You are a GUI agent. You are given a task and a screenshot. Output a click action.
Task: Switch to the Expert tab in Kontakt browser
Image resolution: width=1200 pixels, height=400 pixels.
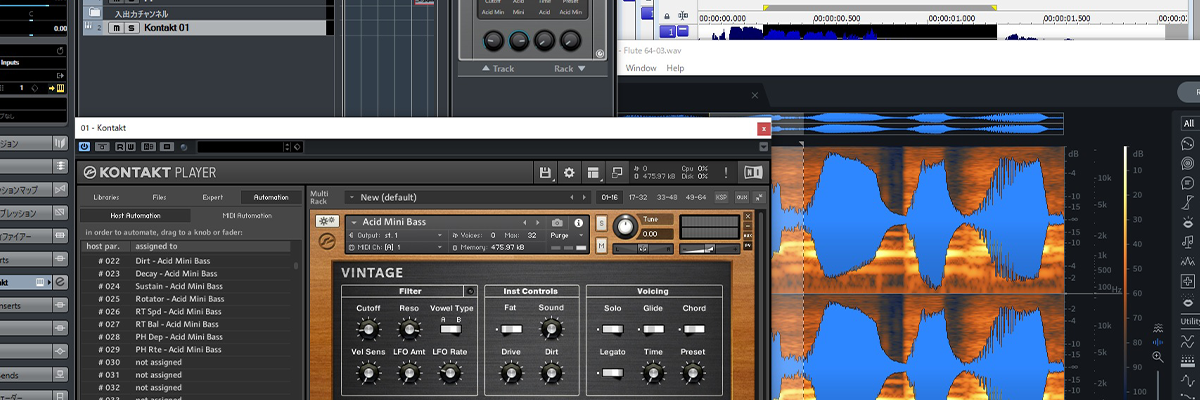[213, 197]
